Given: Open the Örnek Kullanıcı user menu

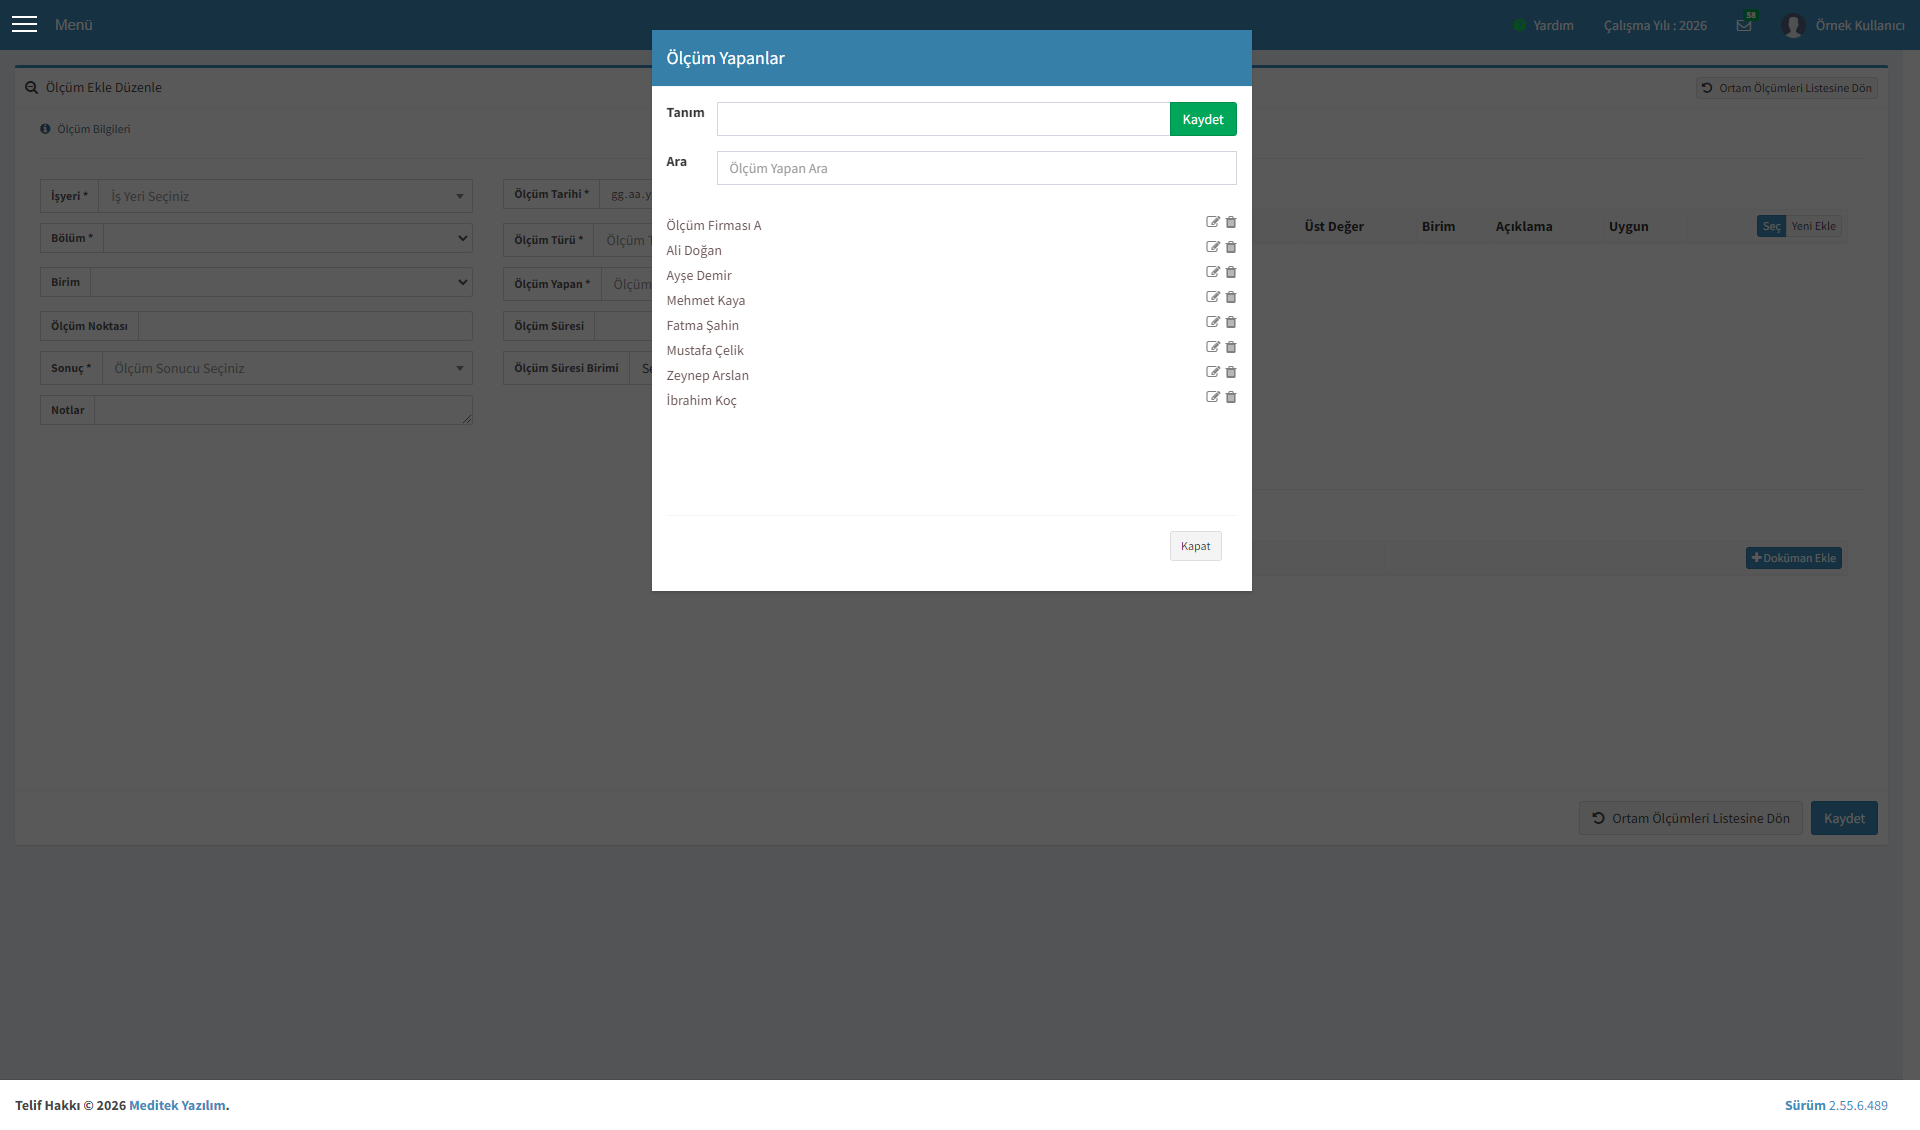Looking at the screenshot, I should [1843, 25].
